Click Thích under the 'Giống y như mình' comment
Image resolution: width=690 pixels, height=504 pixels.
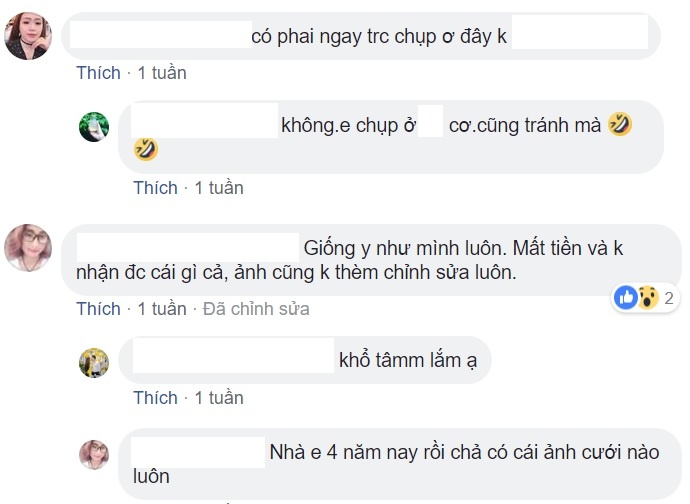pos(98,309)
